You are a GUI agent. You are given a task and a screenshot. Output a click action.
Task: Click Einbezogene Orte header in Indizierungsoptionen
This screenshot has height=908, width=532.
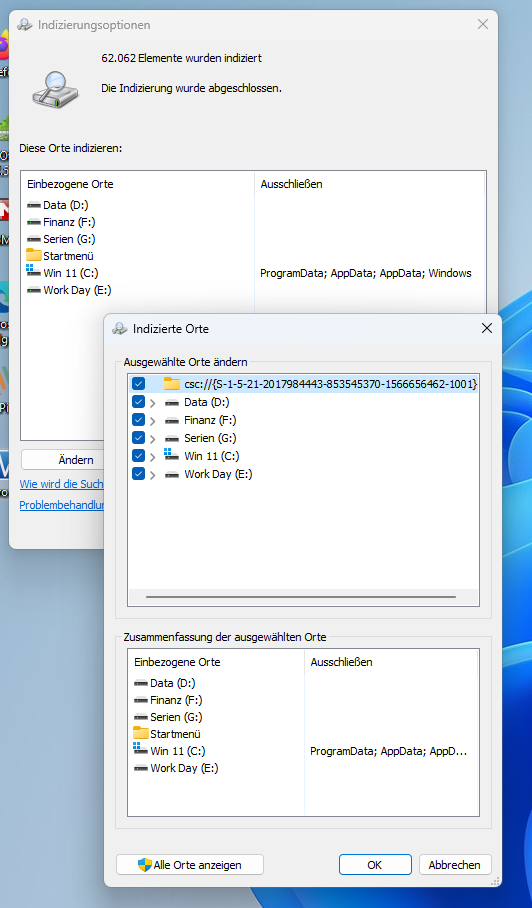[x=70, y=184]
